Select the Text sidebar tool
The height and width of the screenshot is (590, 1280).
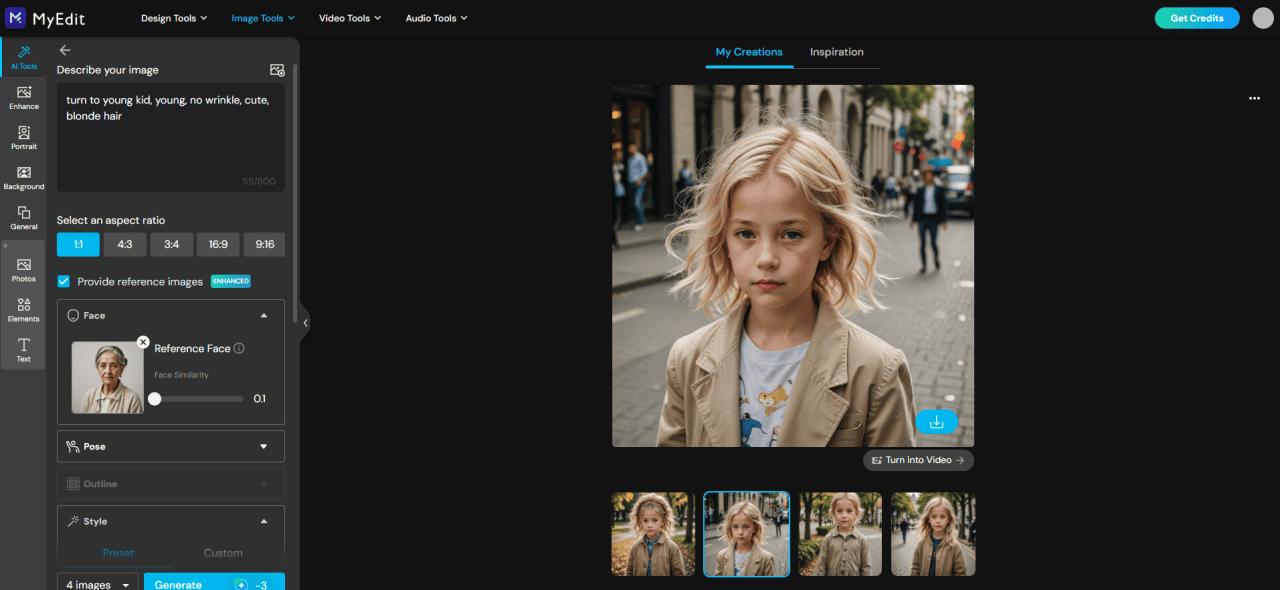24,350
